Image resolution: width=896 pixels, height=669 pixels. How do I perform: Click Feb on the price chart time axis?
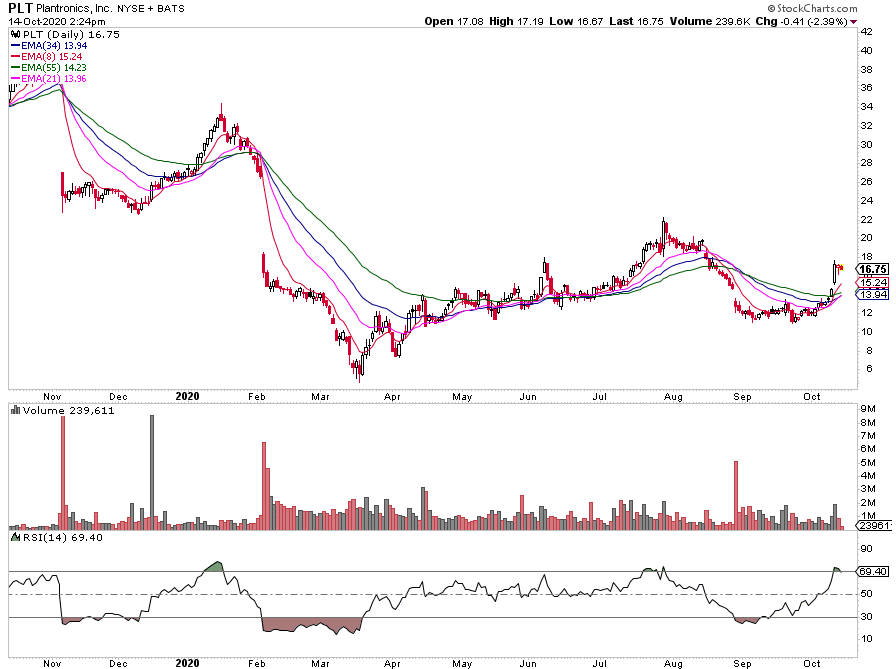pyautogui.click(x=257, y=396)
